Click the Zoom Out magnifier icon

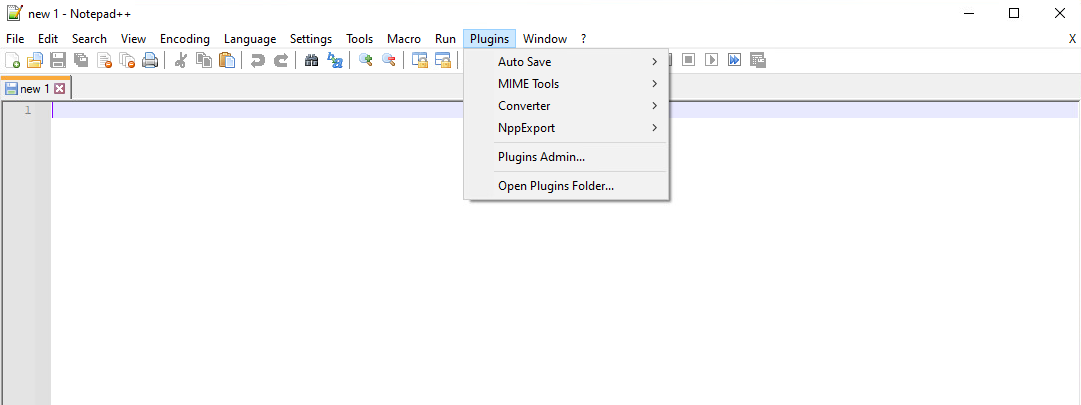pos(388,60)
